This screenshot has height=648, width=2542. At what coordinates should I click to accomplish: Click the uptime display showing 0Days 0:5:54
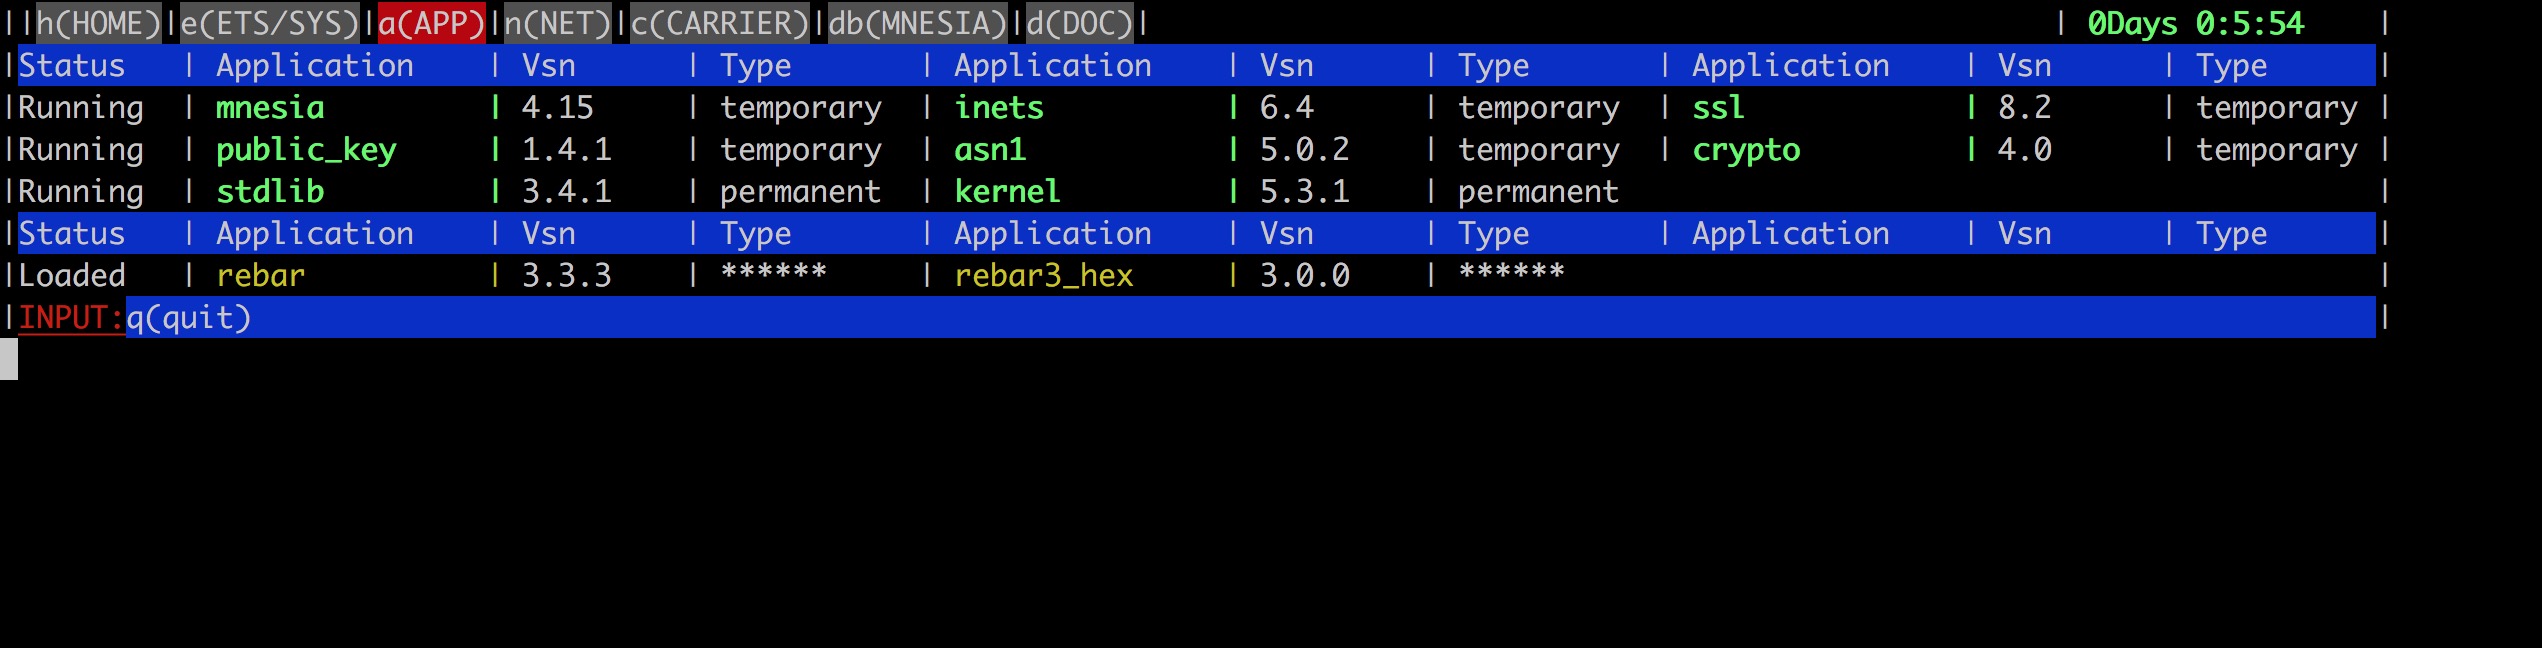click(x=2195, y=23)
